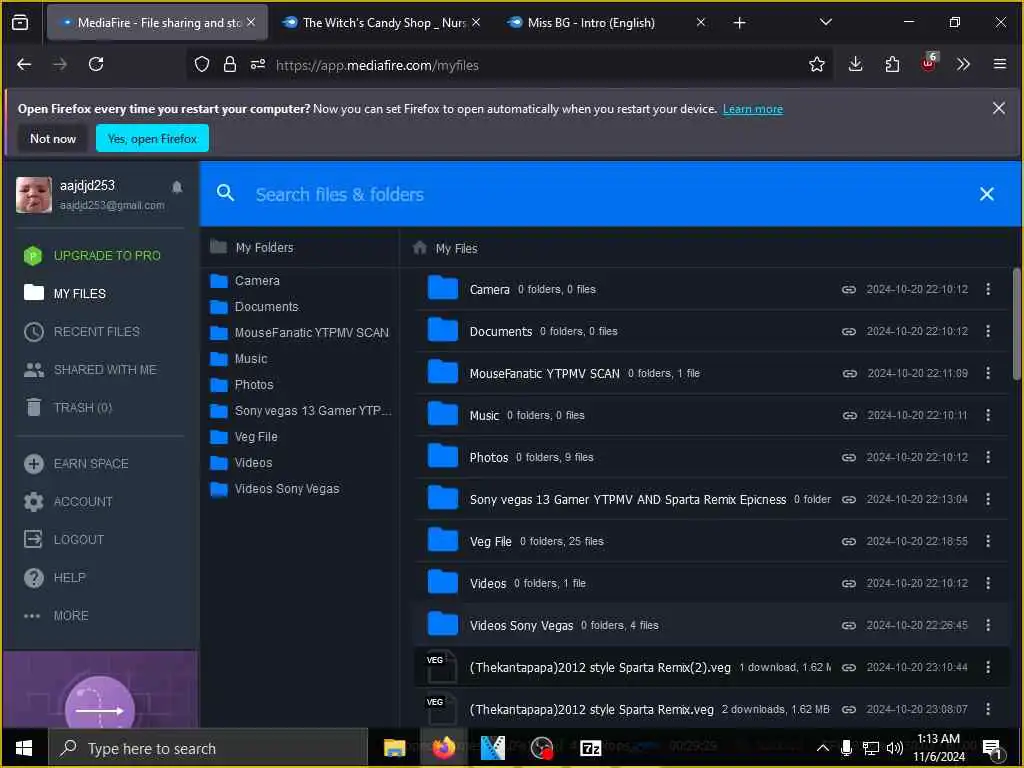
Task: Copy share link for Videos Sony Vegas folder
Action: click(x=848, y=626)
